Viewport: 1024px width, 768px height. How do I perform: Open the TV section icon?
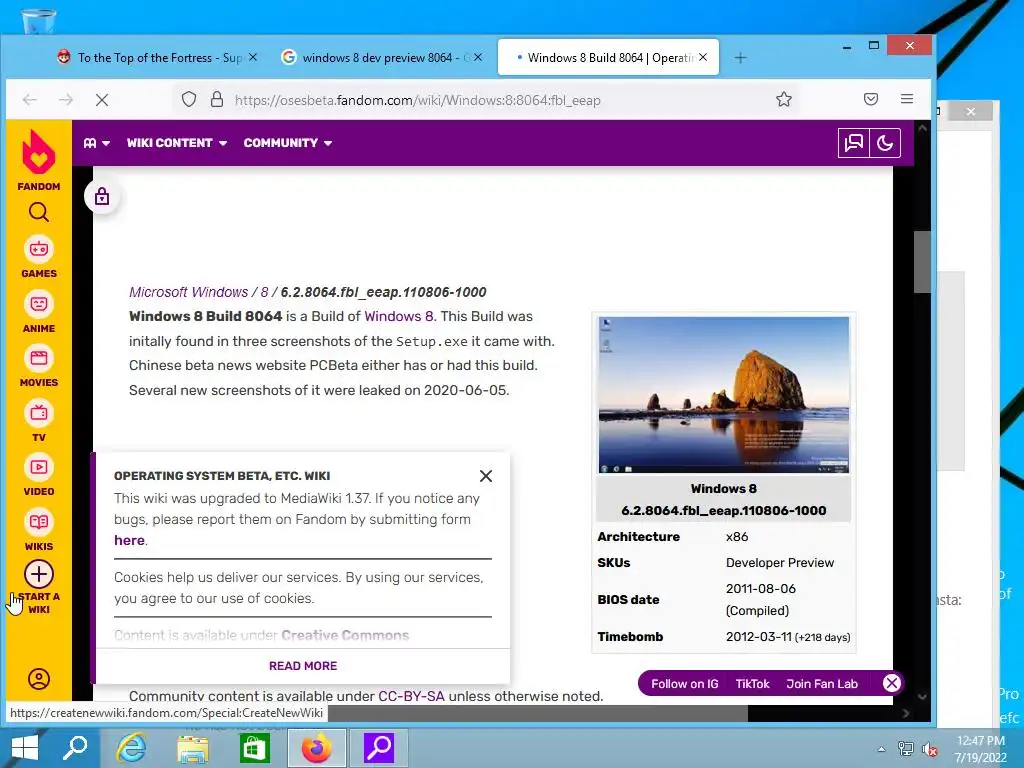(39, 413)
